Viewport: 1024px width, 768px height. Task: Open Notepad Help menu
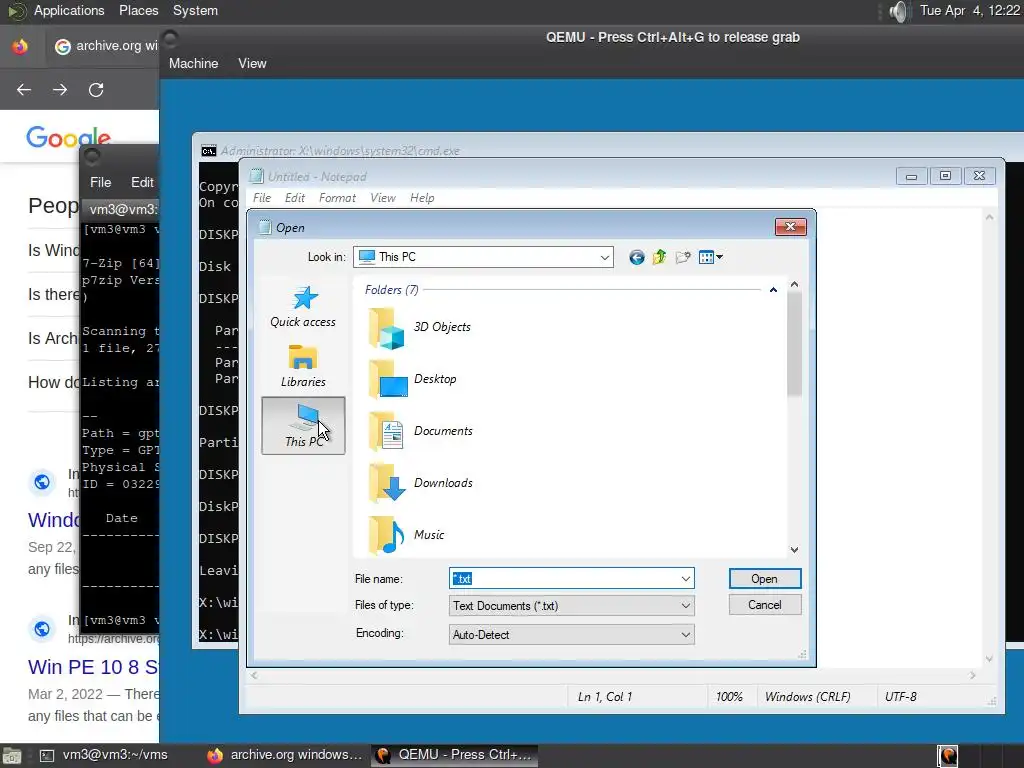point(422,198)
